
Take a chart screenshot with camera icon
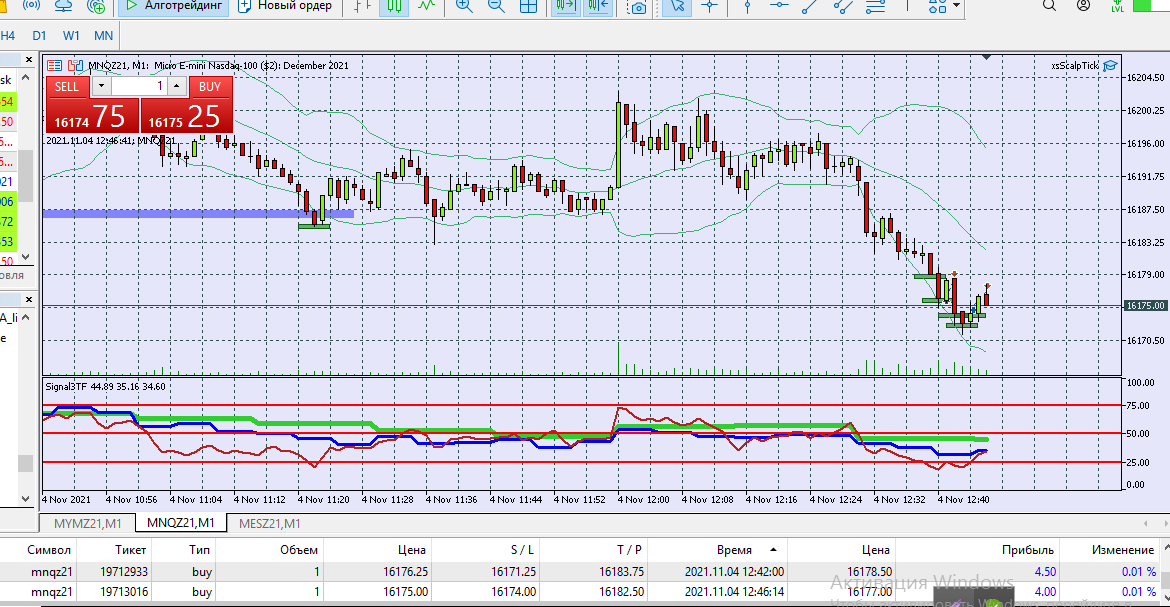click(638, 6)
